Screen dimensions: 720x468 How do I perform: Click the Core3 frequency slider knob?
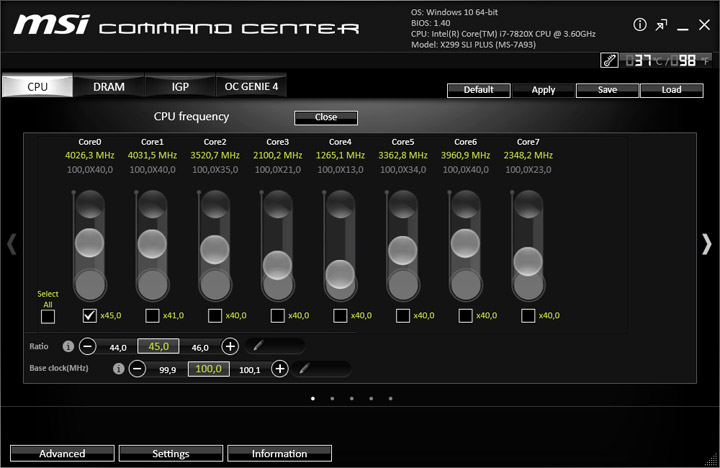coord(277,265)
